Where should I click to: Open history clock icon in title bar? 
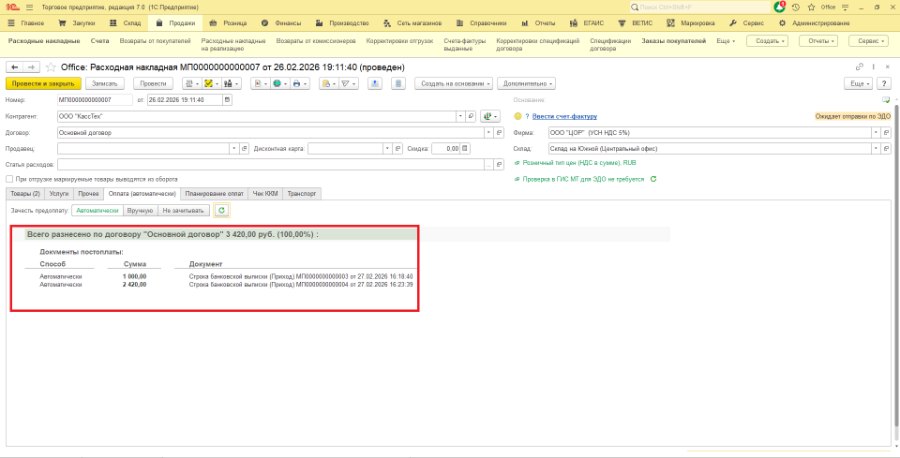(x=796, y=7)
